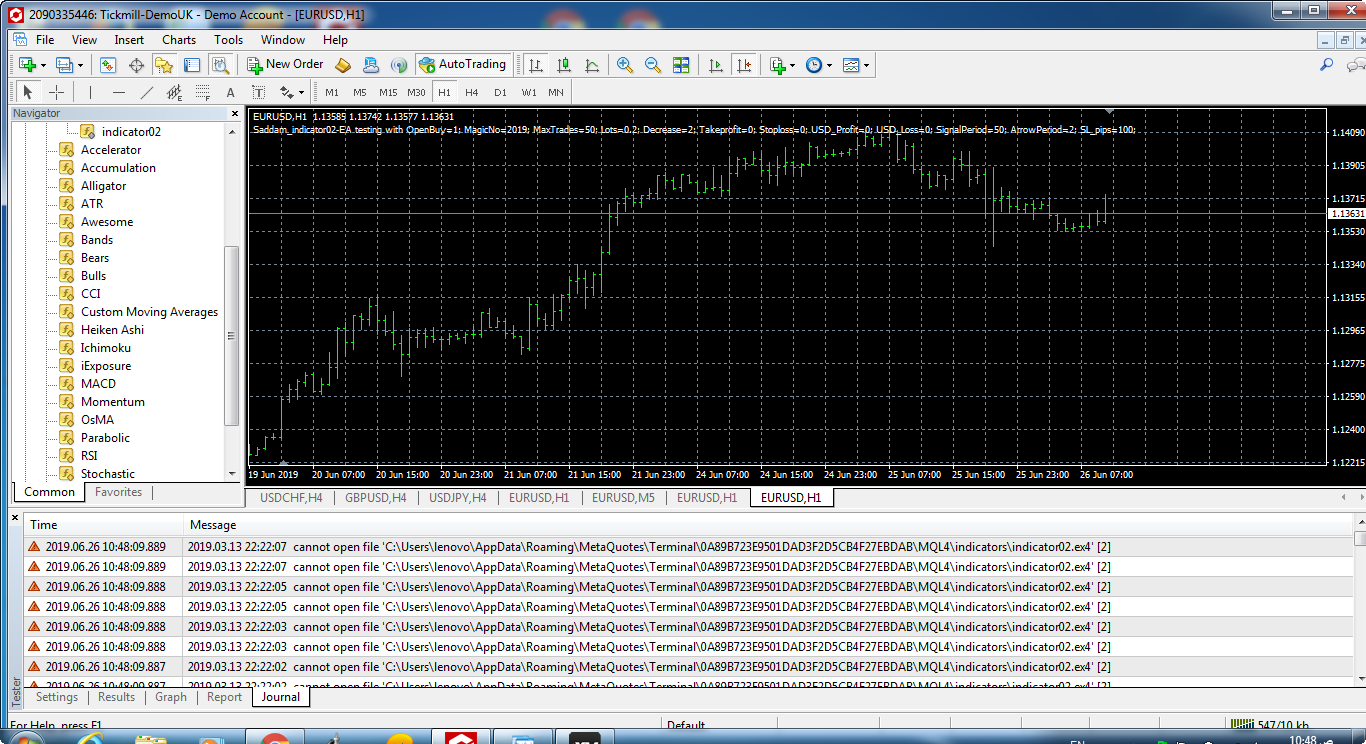The image size is (1366, 744).
Task: Select the Equidistant Channel tool
Action: coord(174,92)
